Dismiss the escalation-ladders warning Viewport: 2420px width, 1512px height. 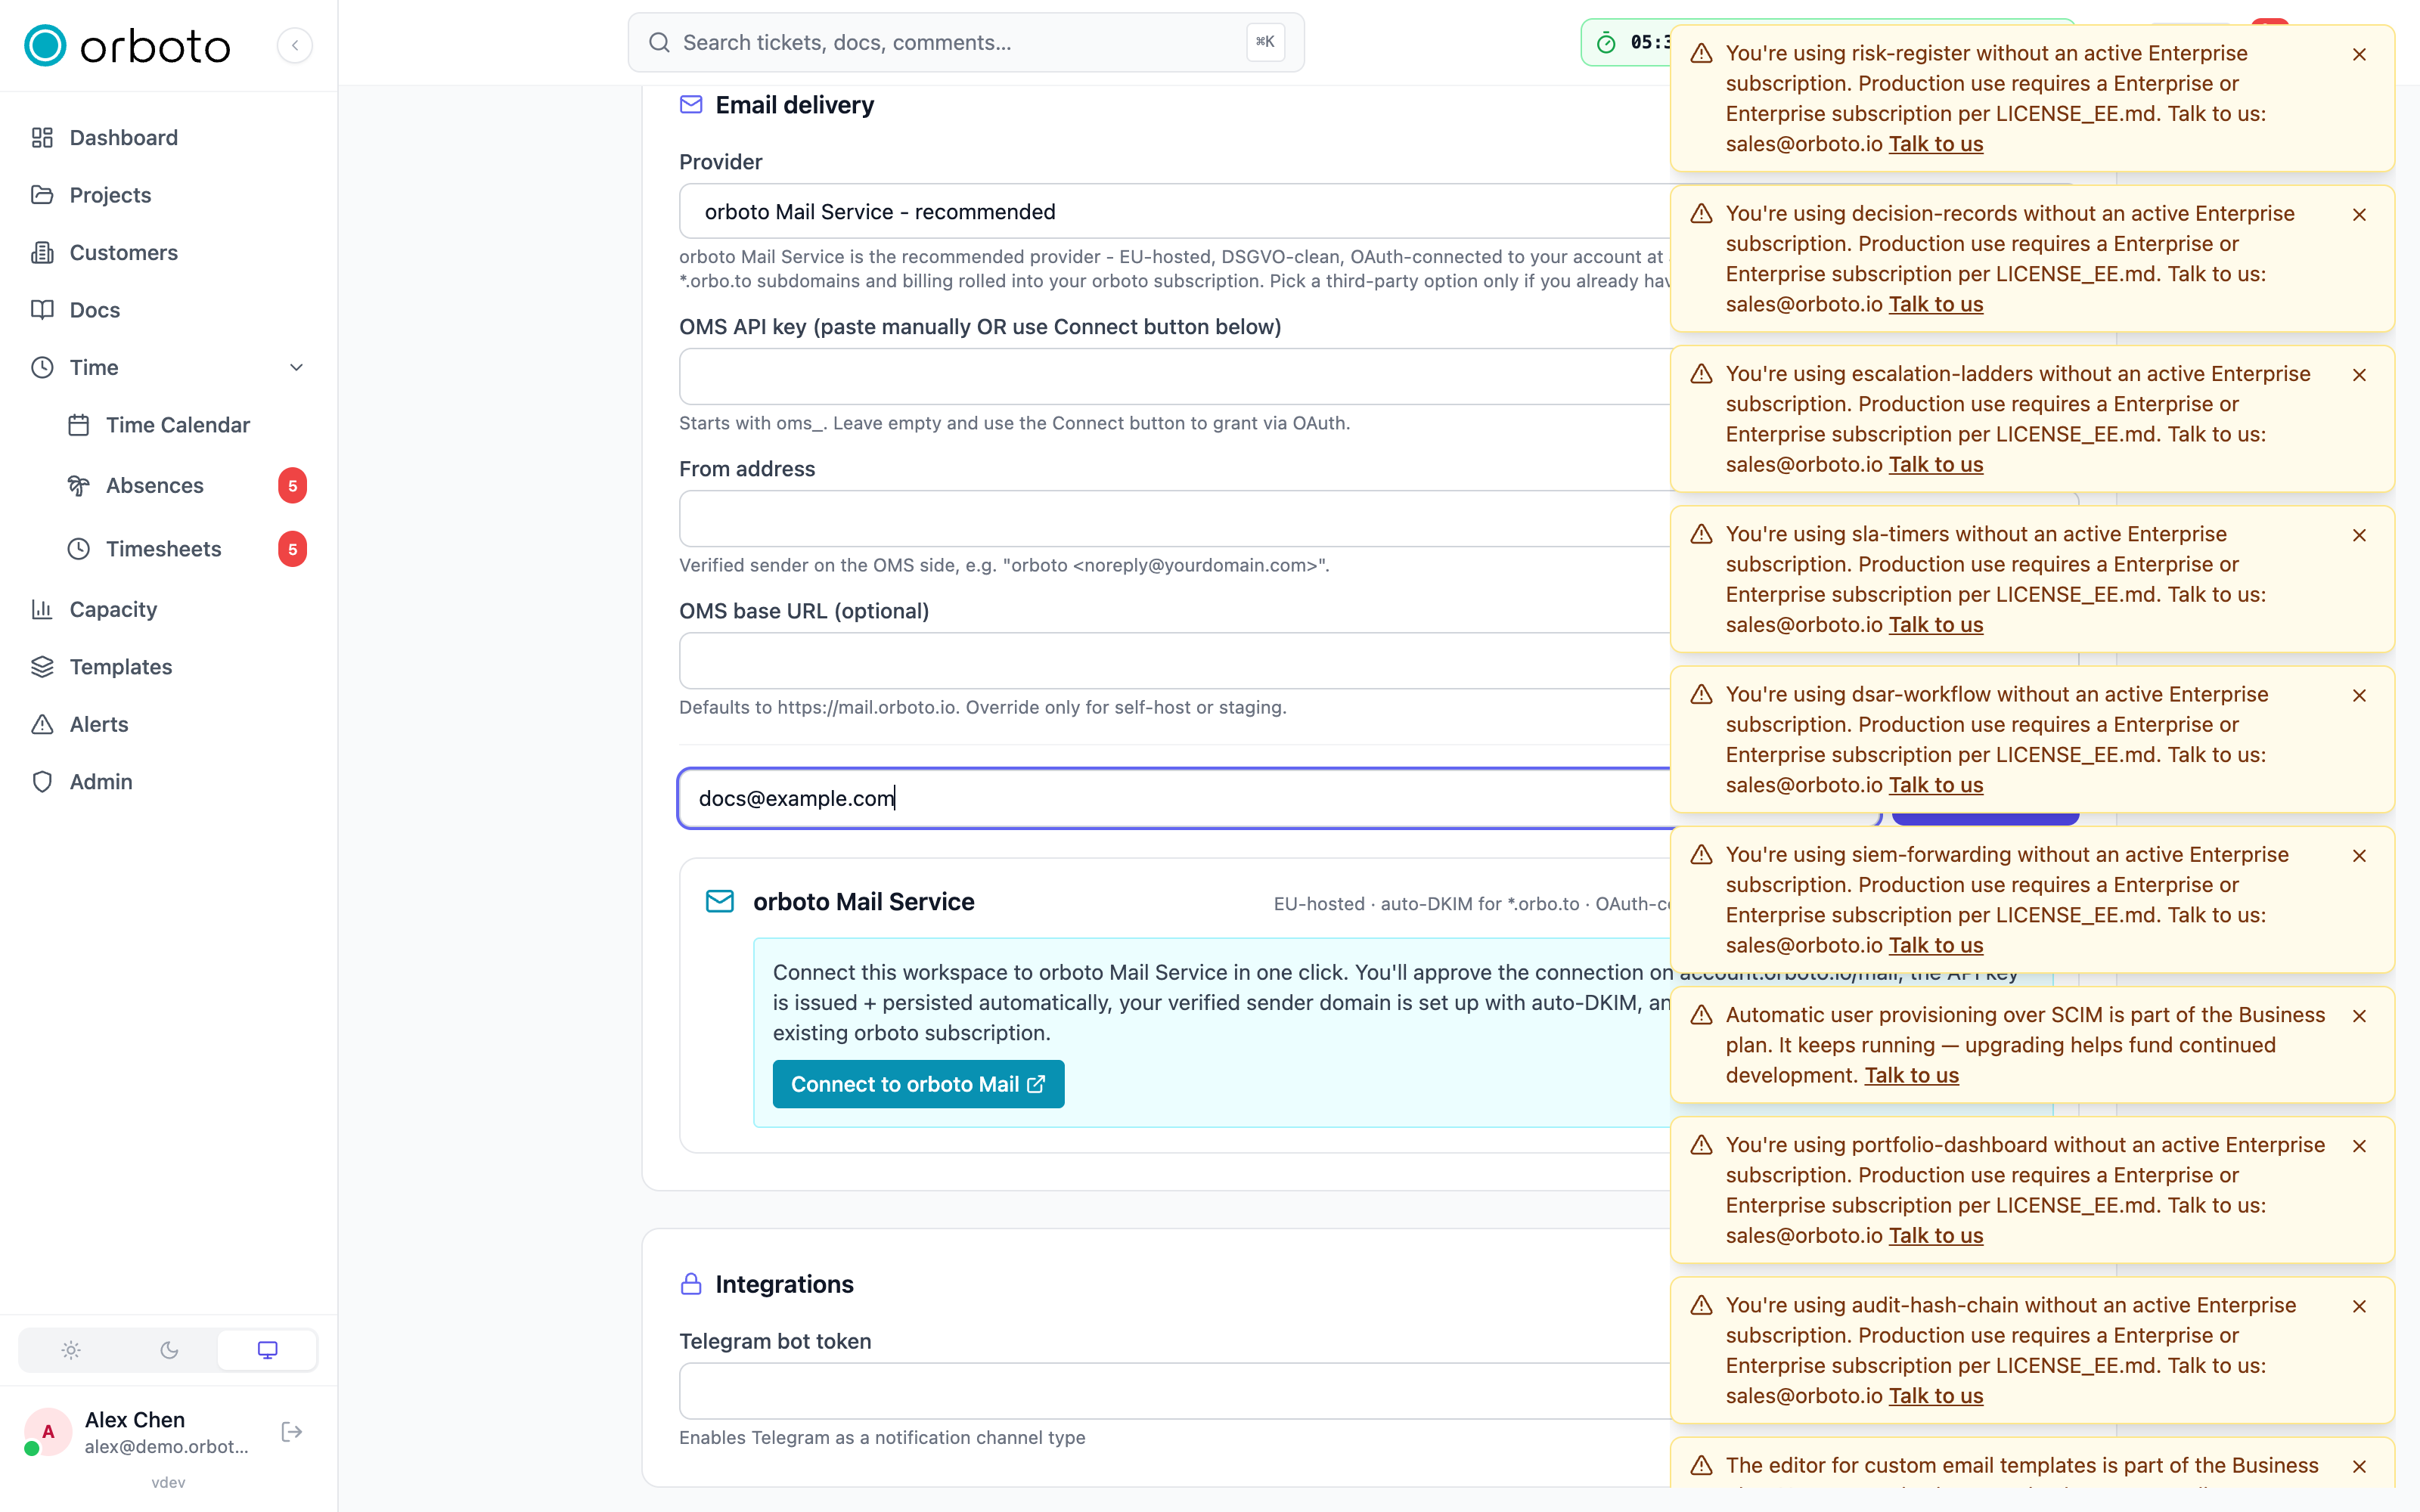(x=2359, y=375)
